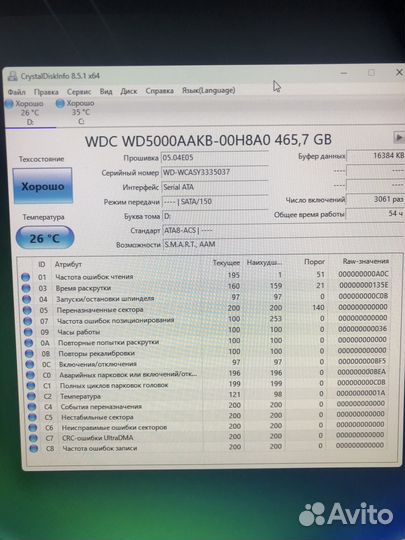
Task: Click status dot for Повторы рекалибровки
Action: [29, 354]
